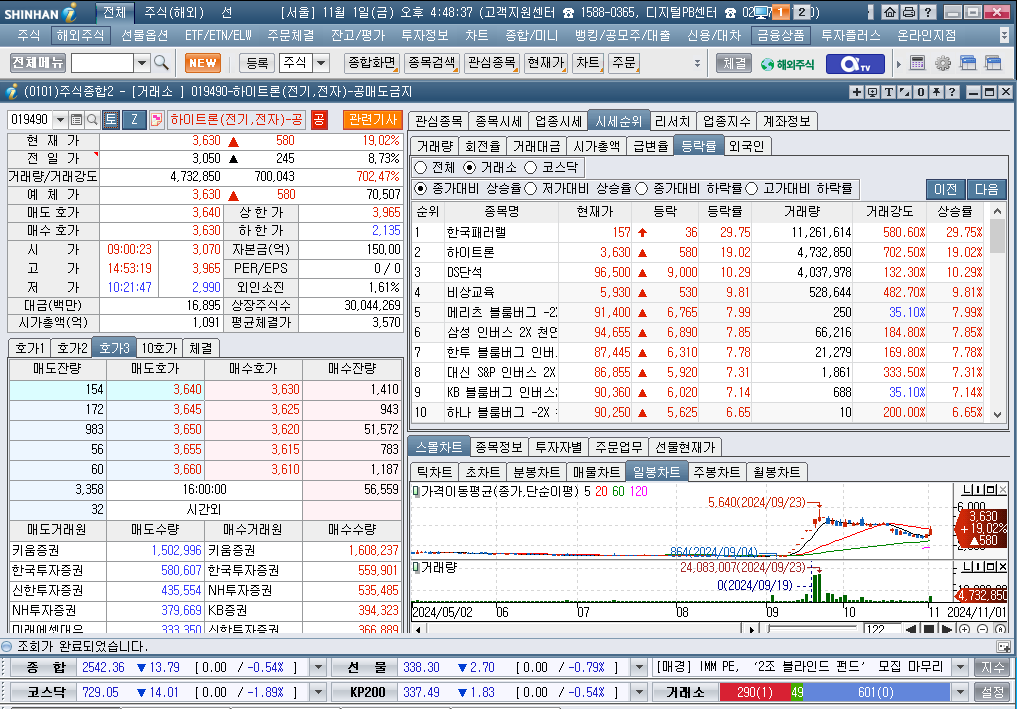Click the 관련기사 orange button

coord(372,119)
